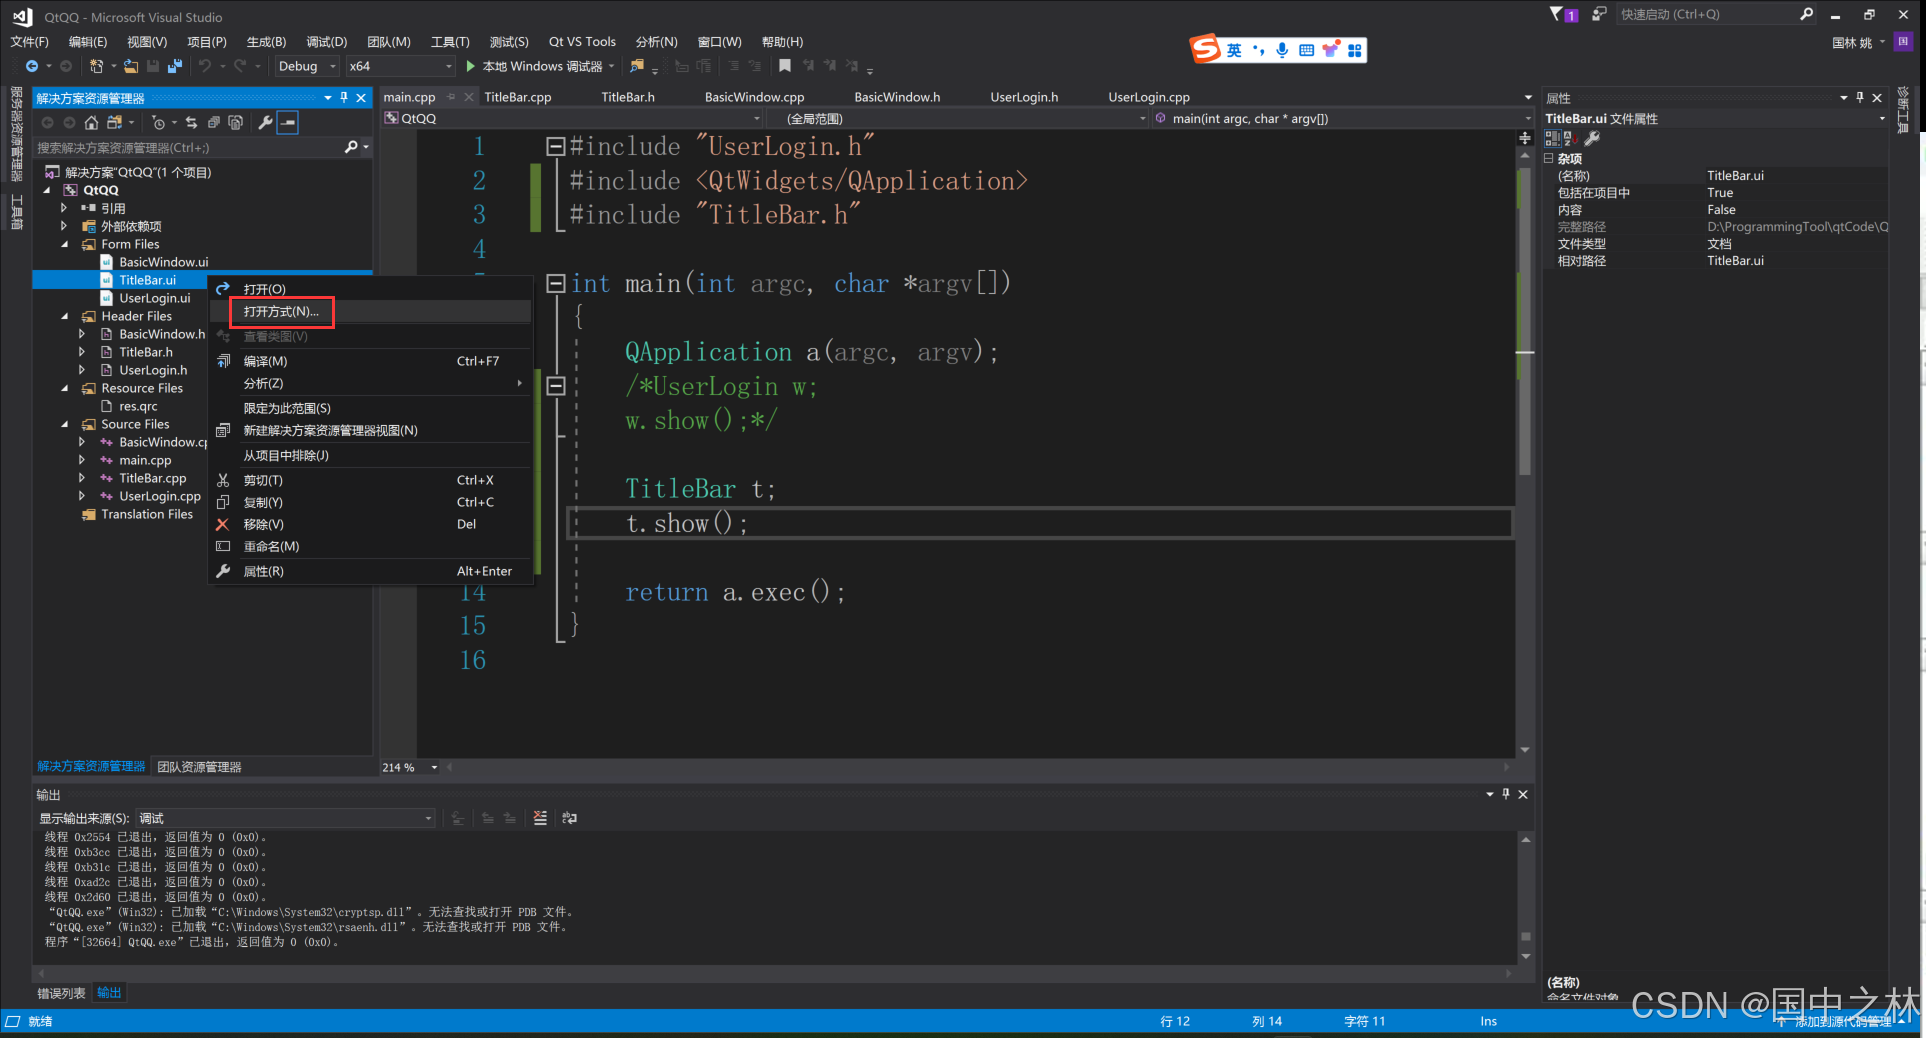The width and height of the screenshot is (1926, 1038).
Task: Open Properties wrench in Solution Explorer toolbar
Action: (x=265, y=122)
